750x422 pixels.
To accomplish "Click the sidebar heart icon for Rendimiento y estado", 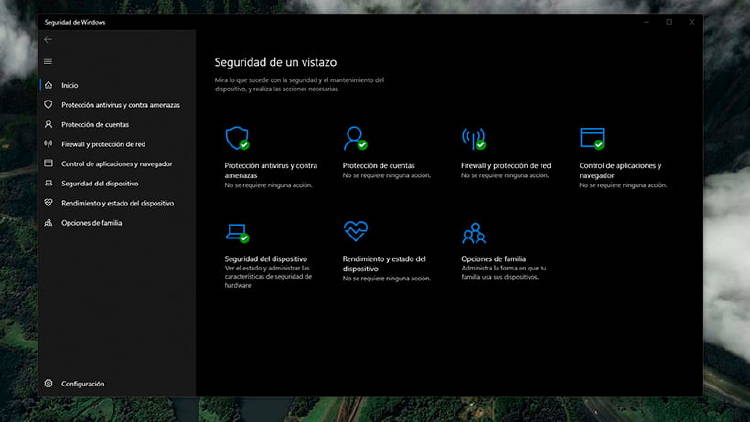I will coord(48,203).
